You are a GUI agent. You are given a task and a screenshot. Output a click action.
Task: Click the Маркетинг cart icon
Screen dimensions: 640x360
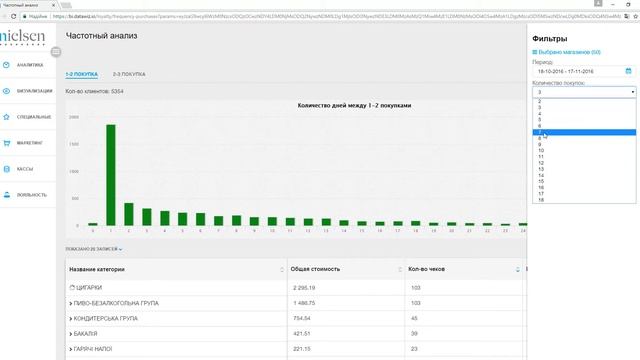6,143
